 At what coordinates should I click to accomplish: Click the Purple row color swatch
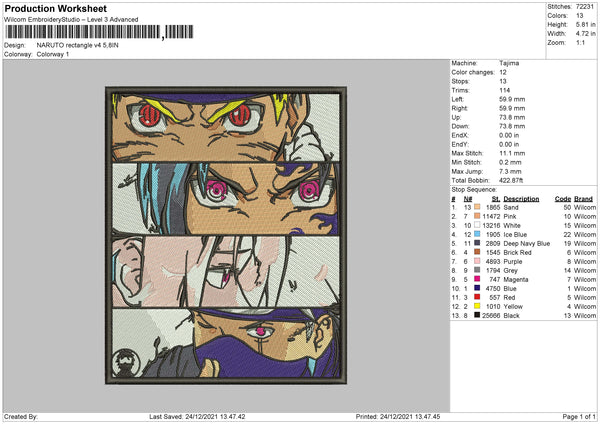click(477, 261)
